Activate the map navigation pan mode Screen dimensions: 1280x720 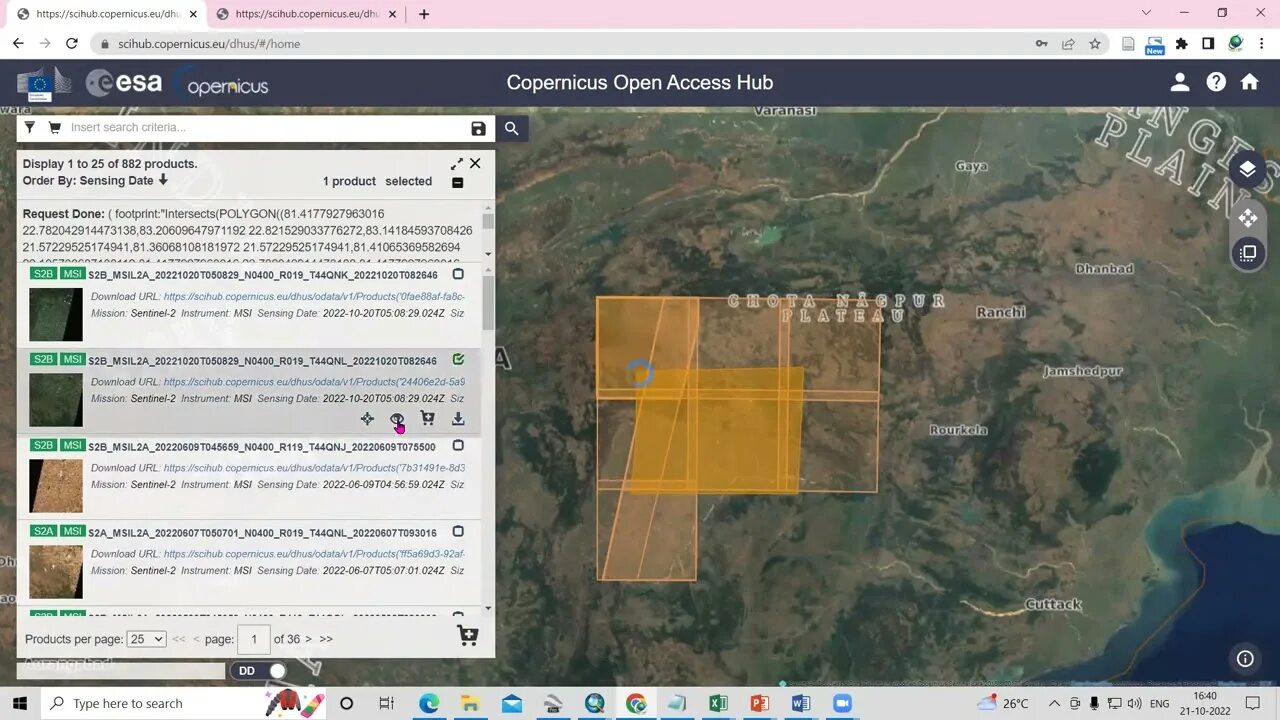coord(1247,217)
